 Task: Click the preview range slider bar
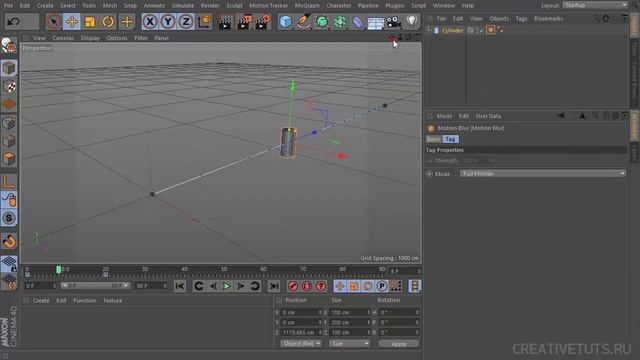tap(95, 286)
